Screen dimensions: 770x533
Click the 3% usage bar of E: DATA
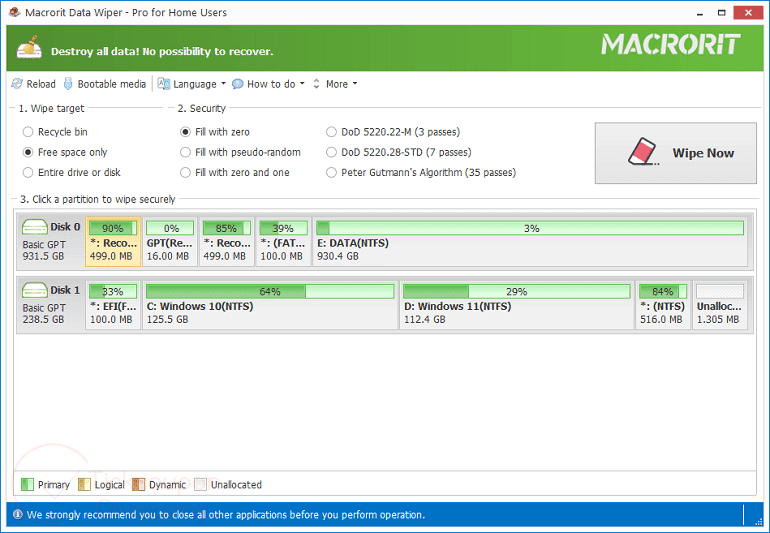tap(530, 228)
